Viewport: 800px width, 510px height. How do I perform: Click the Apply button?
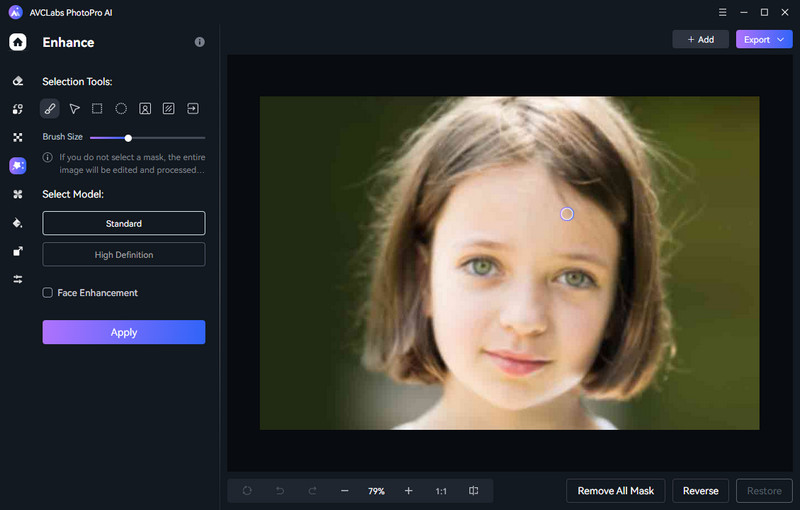pyautogui.click(x=124, y=332)
